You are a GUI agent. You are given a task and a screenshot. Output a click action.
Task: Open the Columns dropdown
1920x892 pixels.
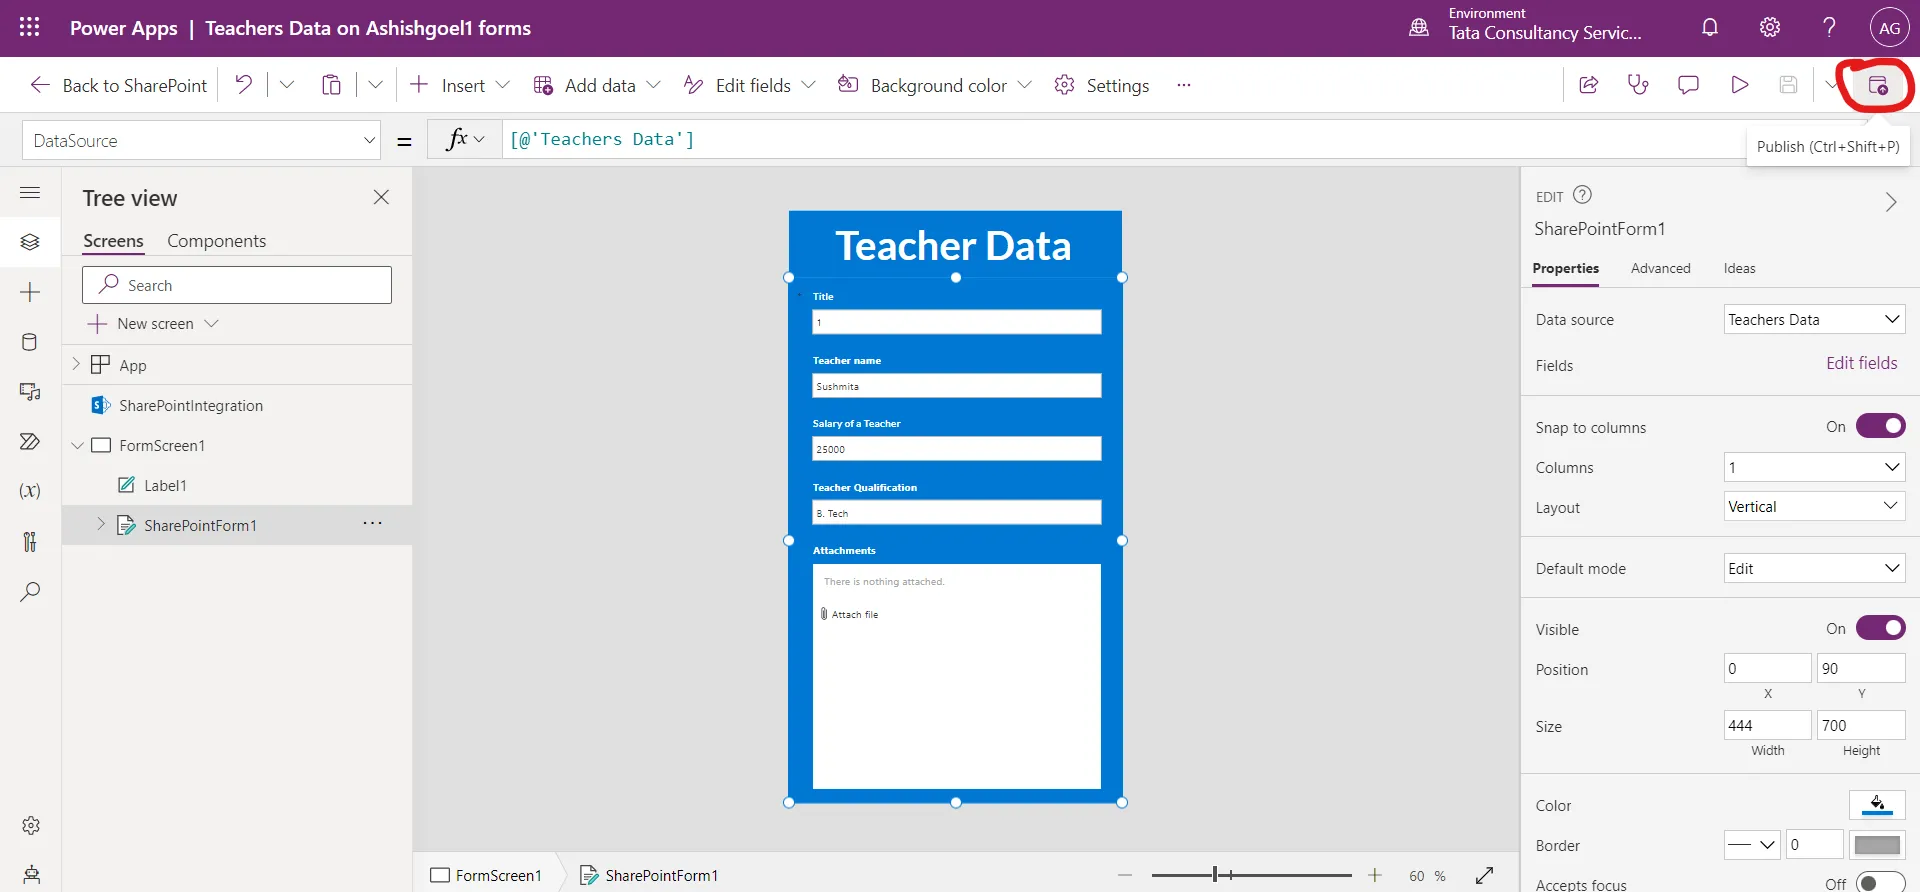coord(1814,467)
